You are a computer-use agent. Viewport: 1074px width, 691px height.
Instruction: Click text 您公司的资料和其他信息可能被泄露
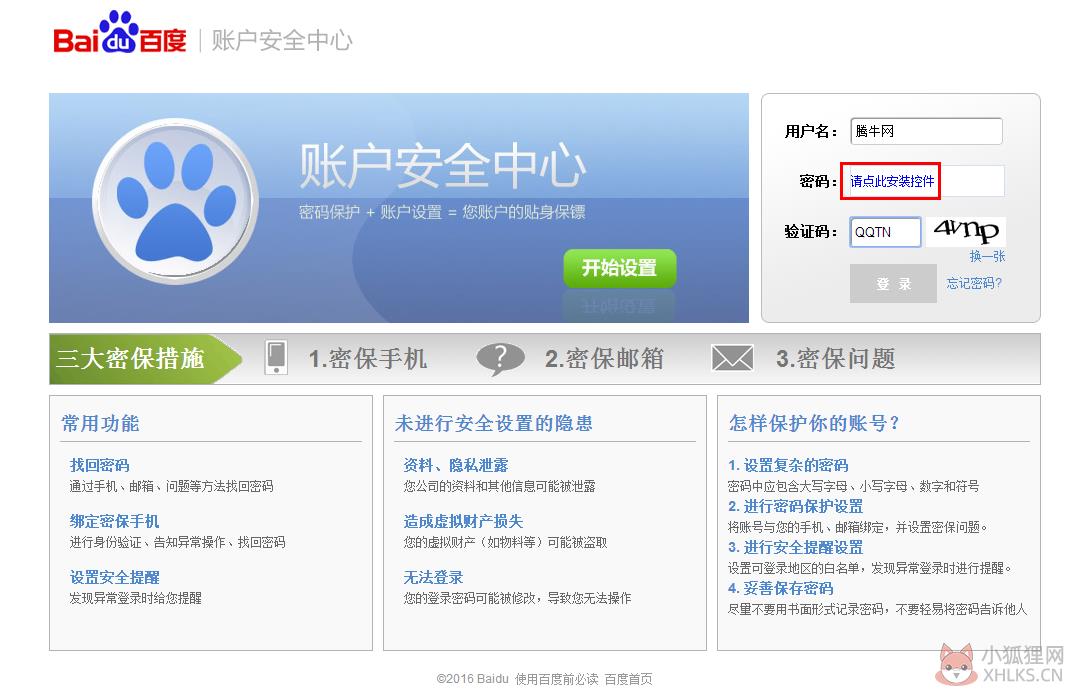coord(499,486)
